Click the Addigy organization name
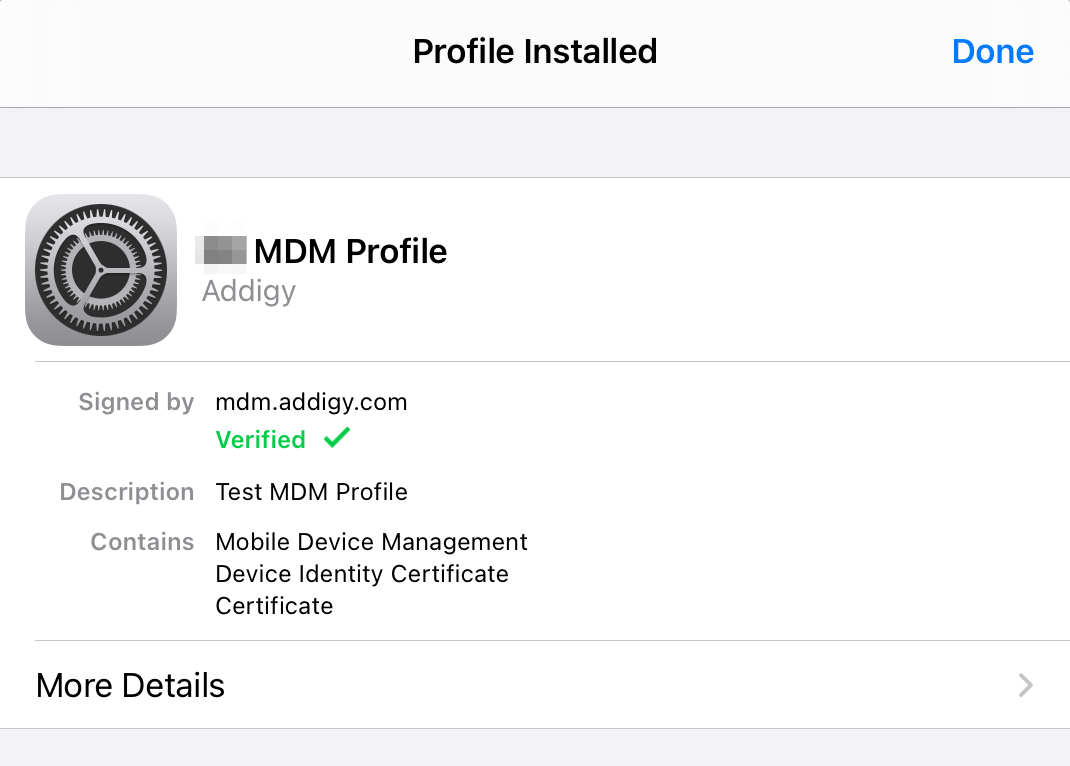This screenshot has width=1070, height=766. [248, 291]
